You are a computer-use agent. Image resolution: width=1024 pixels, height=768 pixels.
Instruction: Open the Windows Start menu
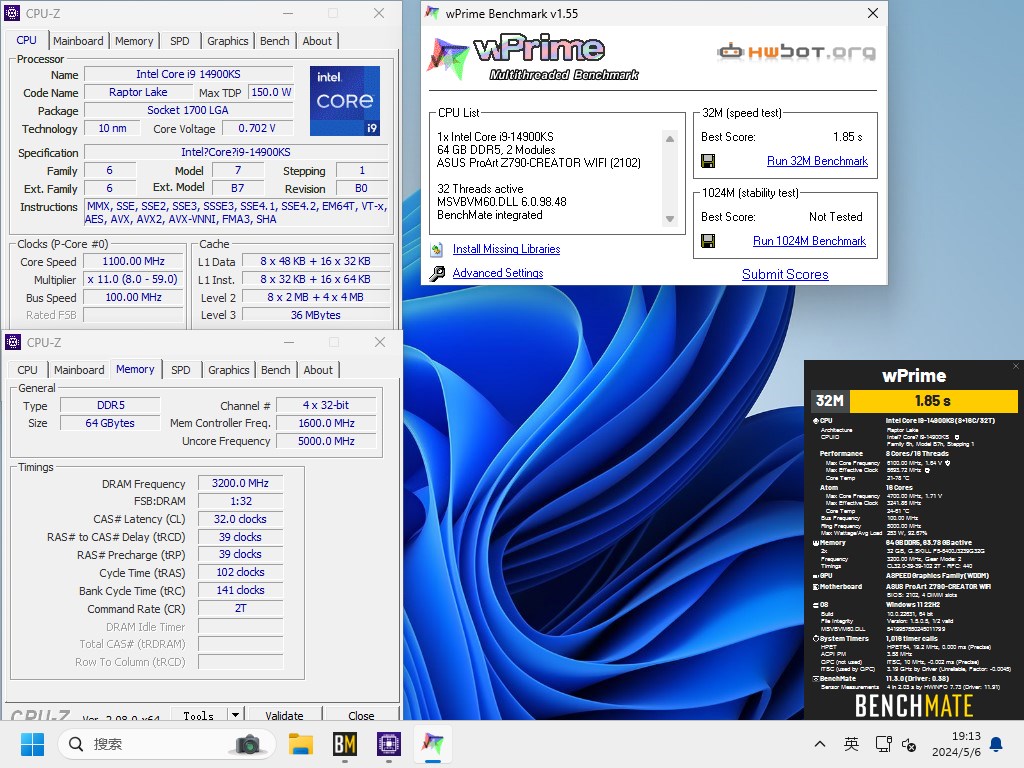click(32, 744)
